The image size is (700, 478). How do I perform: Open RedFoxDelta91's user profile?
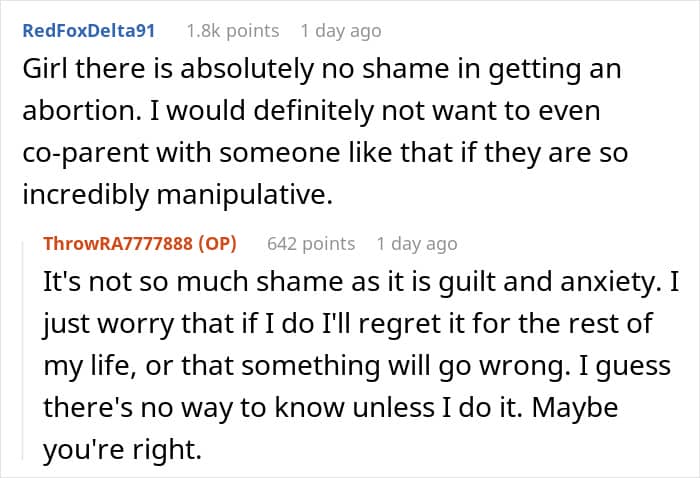pyautogui.click(x=88, y=31)
